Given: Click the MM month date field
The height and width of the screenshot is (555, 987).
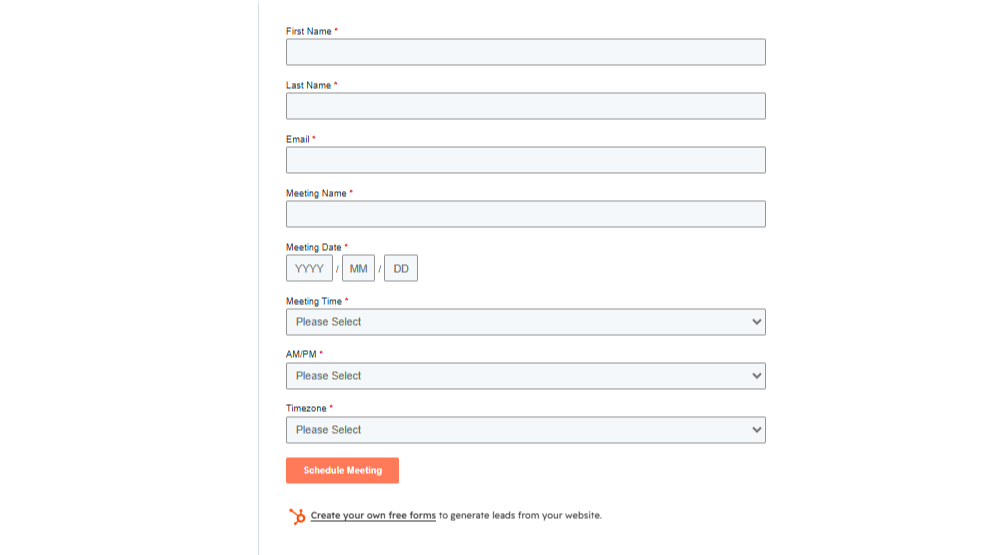Looking at the screenshot, I should [x=358, y=268].
